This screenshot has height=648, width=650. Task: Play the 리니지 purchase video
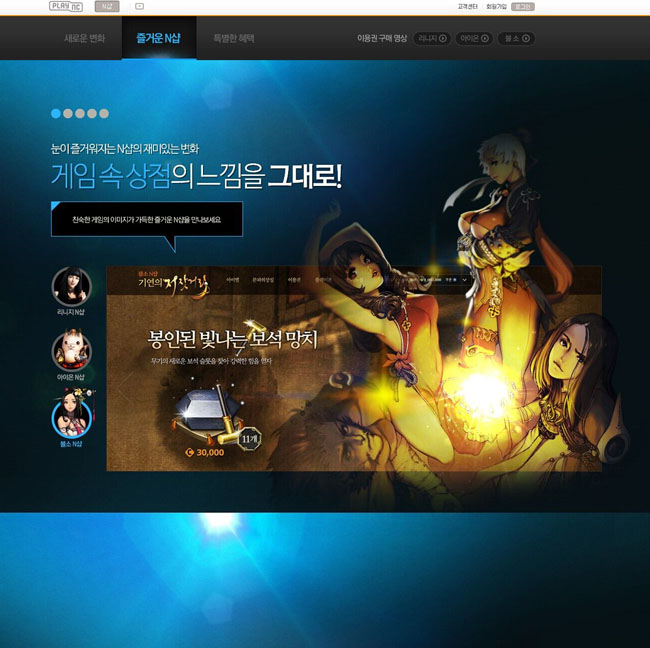coord(432,39)
